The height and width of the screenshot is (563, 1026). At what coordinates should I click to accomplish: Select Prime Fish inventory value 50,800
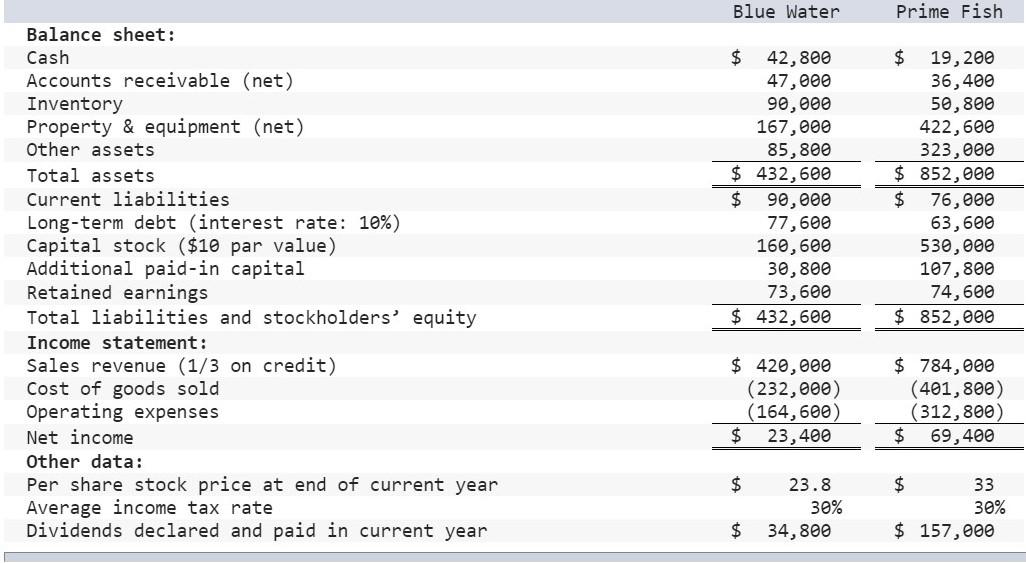coord(963,103)
